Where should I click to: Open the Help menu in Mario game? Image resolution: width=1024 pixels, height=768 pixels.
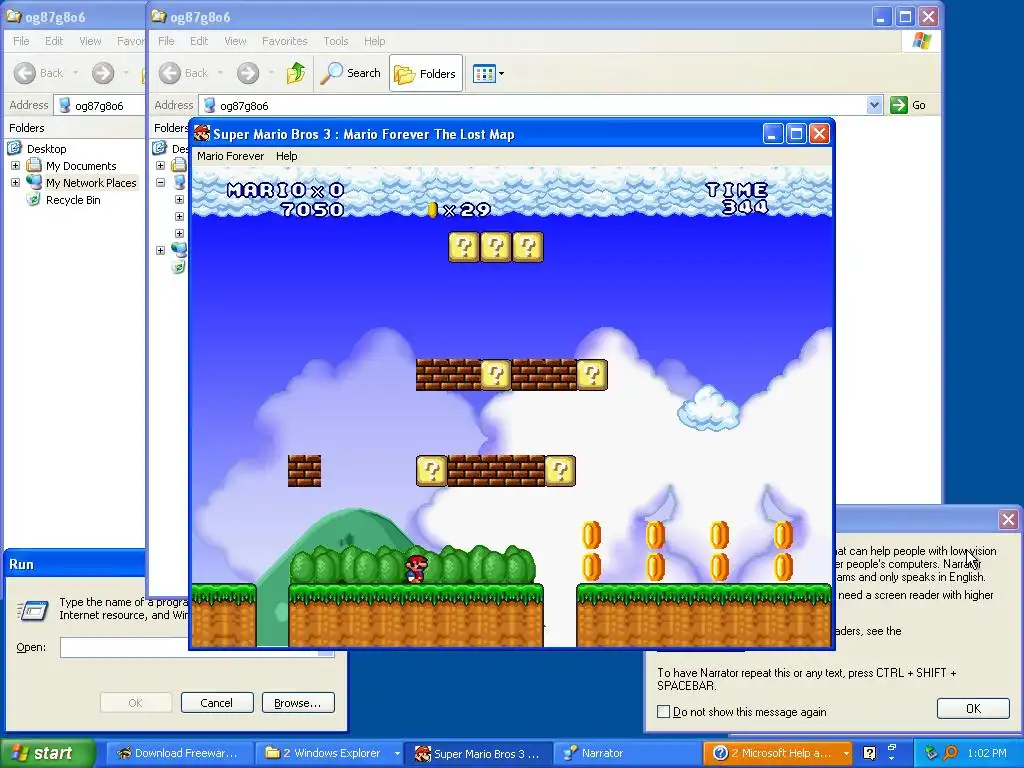pyautogui.click(x=286, y=156)
